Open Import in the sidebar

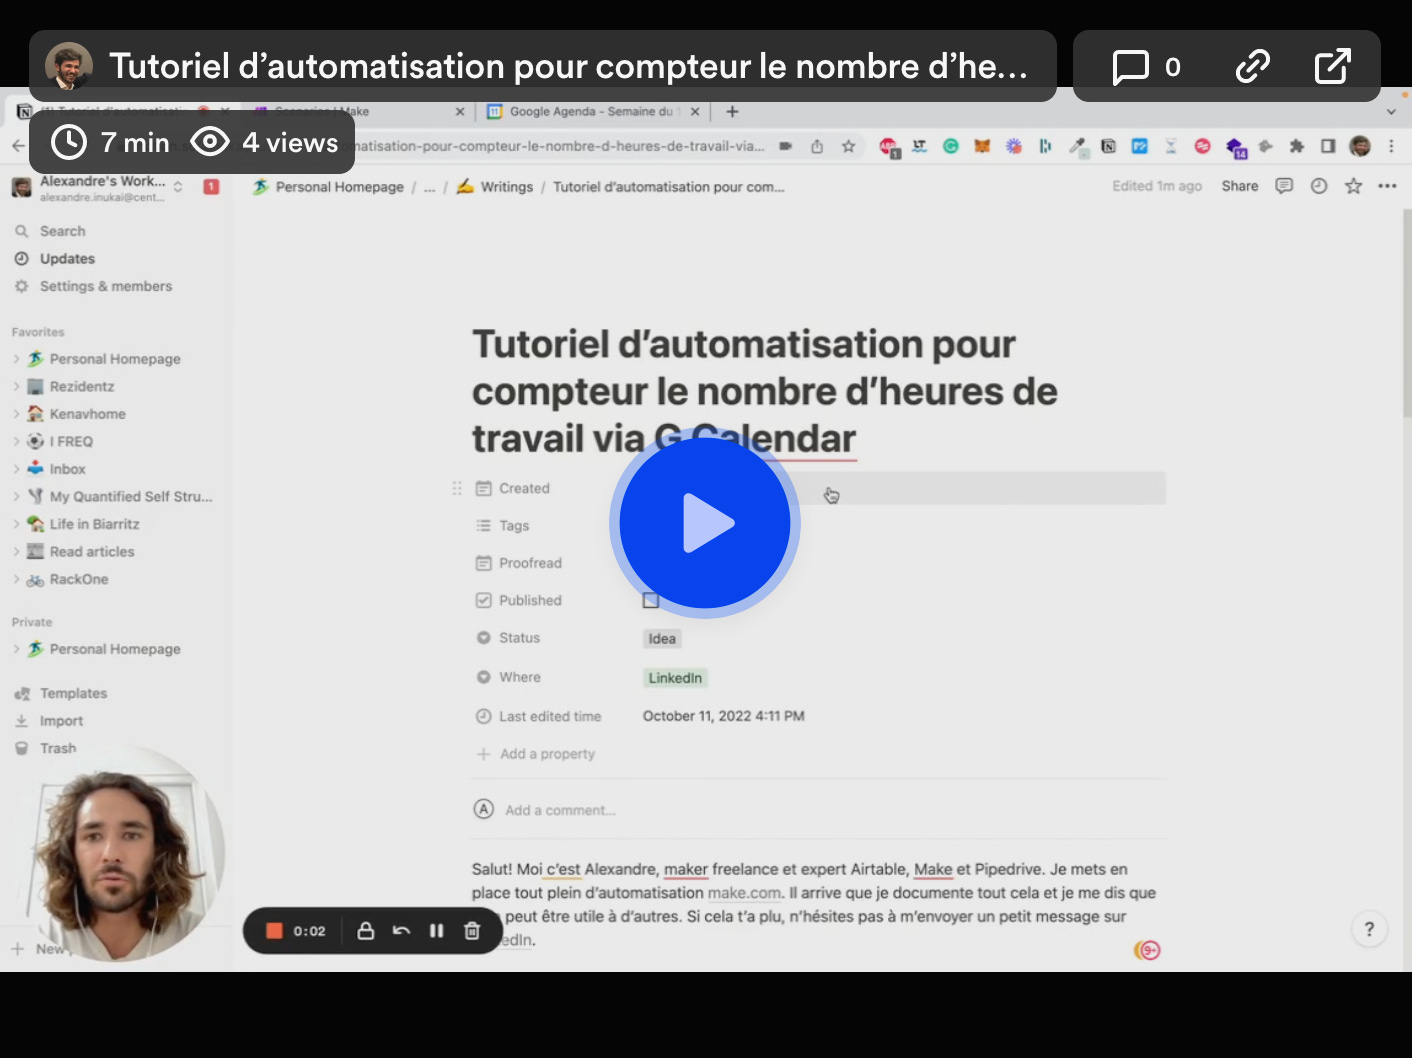tap(61, 721)
